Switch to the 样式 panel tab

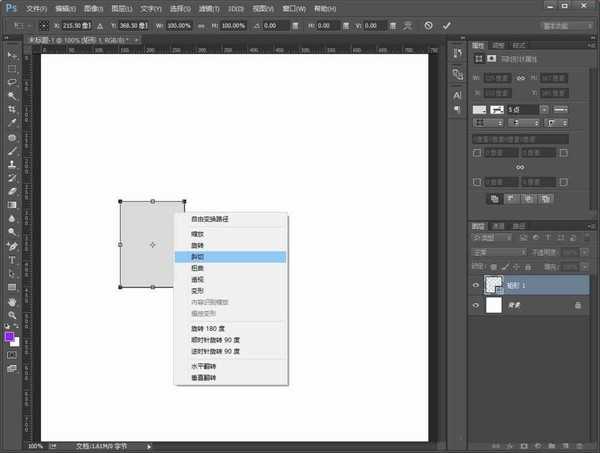pos(518,46)
